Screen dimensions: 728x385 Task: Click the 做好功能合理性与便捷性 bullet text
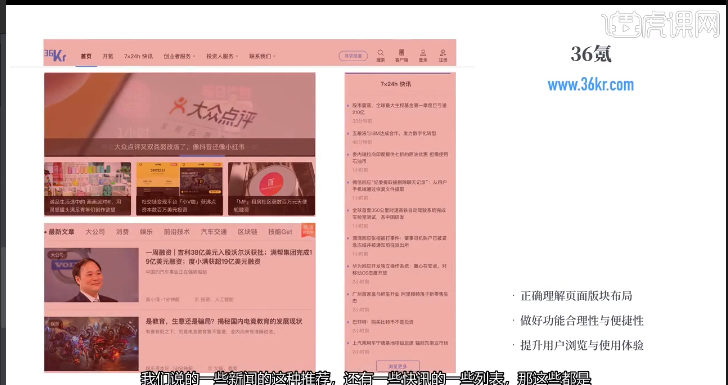582,320
